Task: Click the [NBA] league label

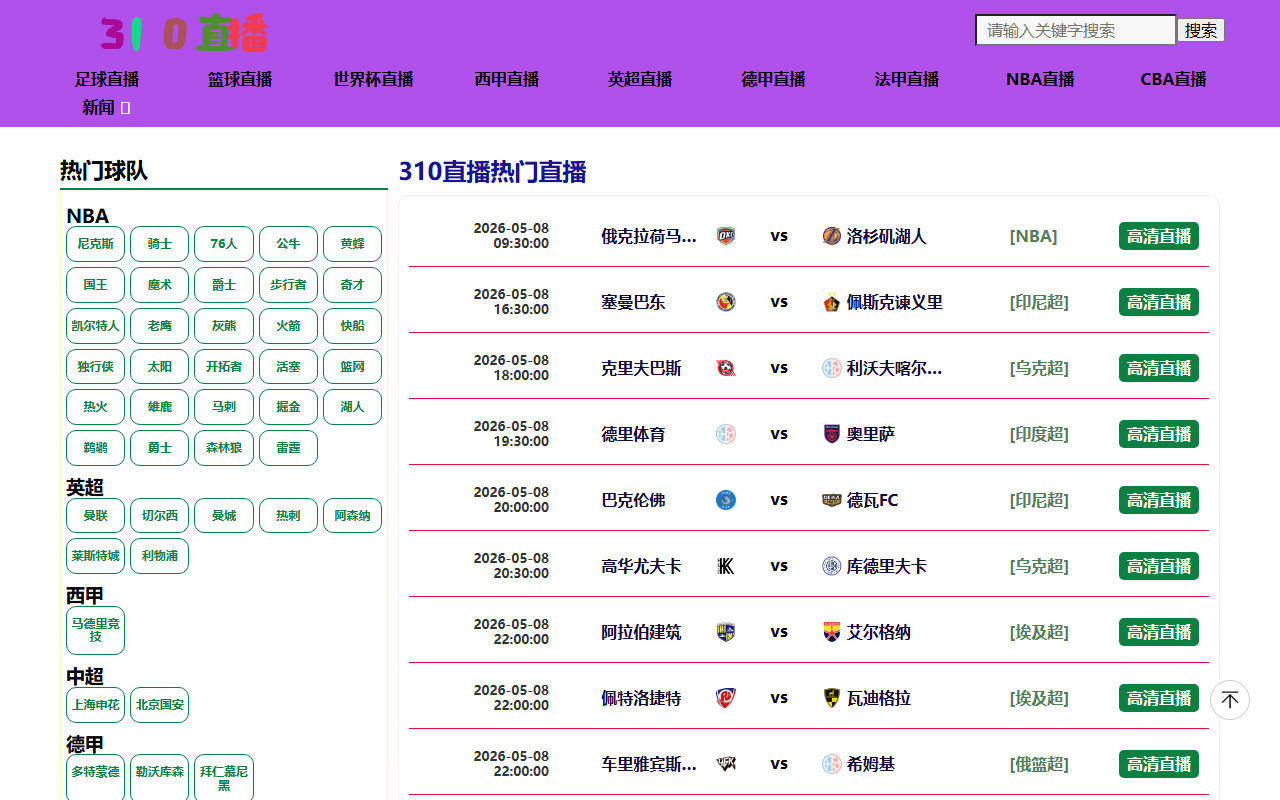Action: [x=1033, y=236]
